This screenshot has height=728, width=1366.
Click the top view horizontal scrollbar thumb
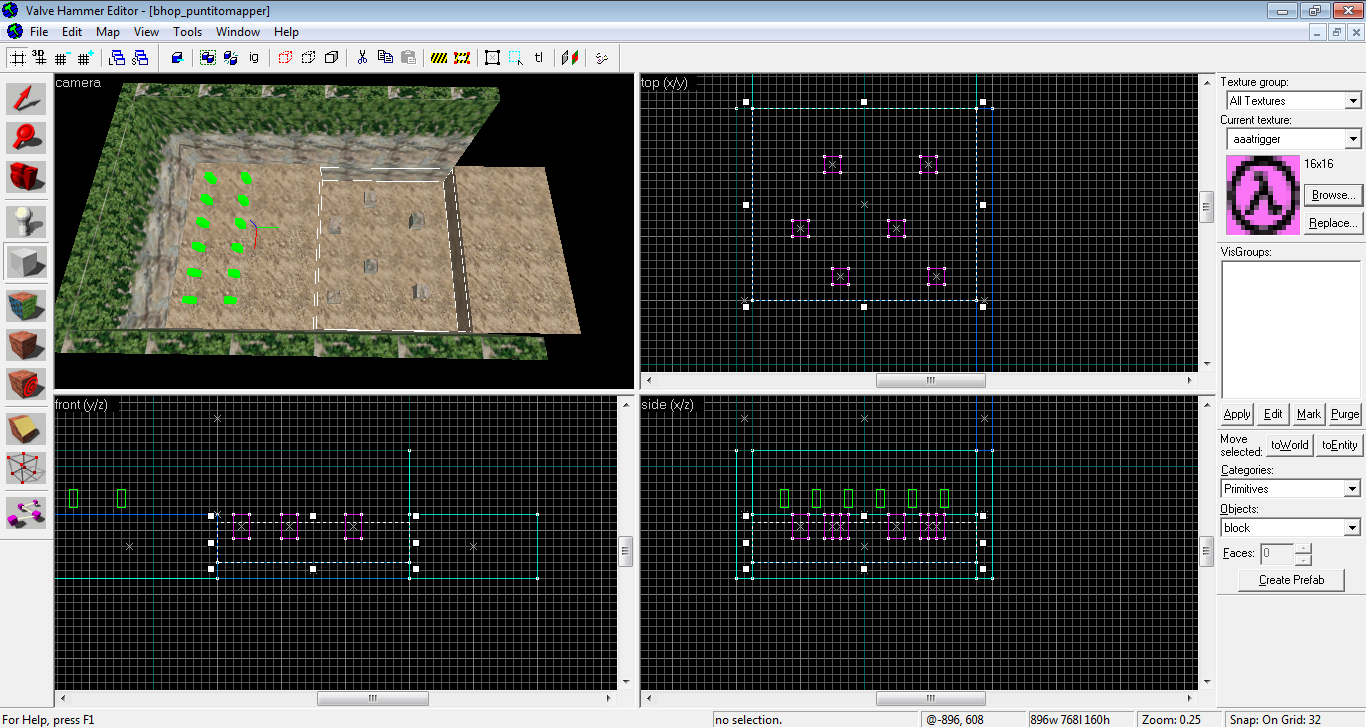931,380
